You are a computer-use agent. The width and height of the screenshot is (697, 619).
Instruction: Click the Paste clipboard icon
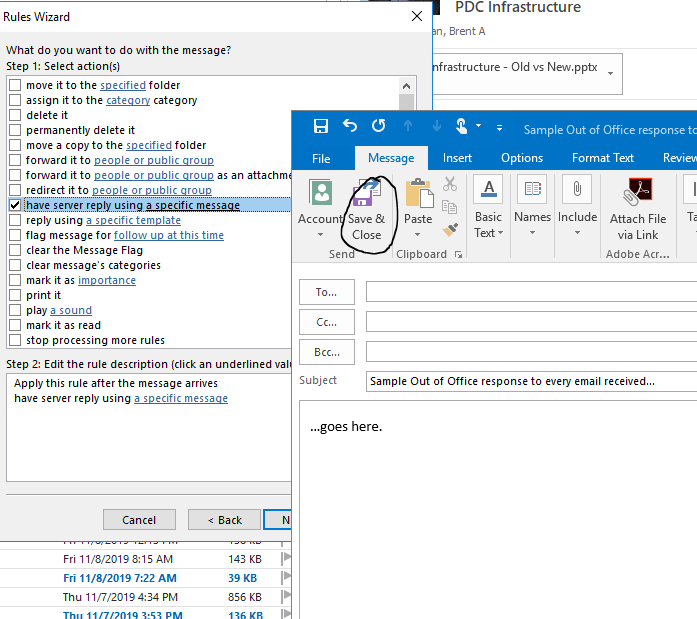(x=418, y=193)
